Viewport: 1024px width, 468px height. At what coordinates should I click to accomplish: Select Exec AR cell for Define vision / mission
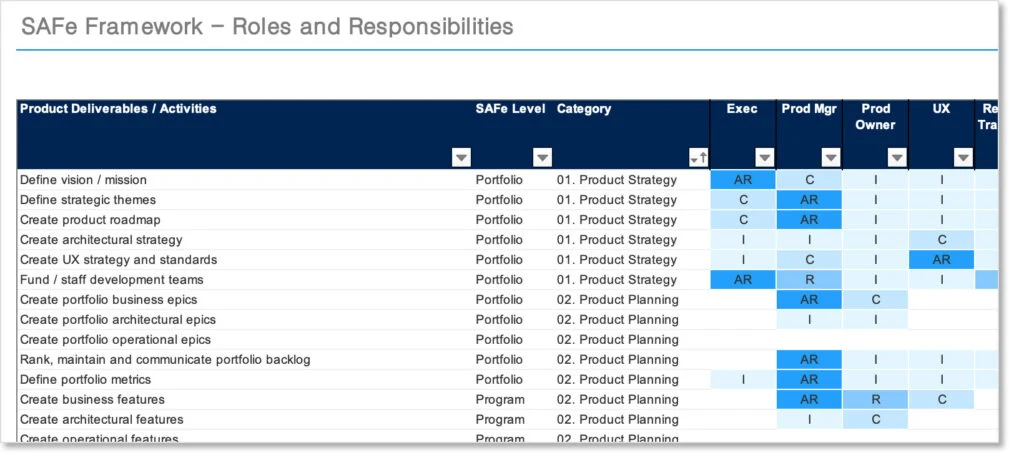743,179
